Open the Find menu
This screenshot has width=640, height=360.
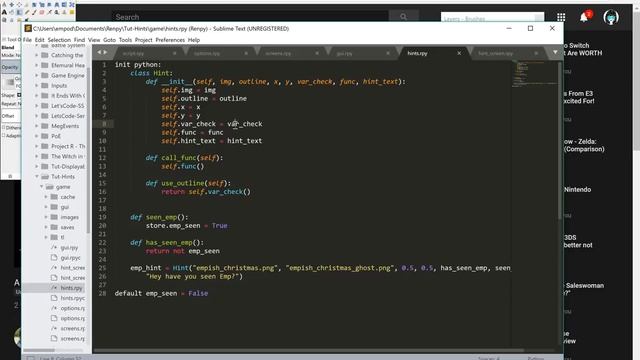click(79, 40)
